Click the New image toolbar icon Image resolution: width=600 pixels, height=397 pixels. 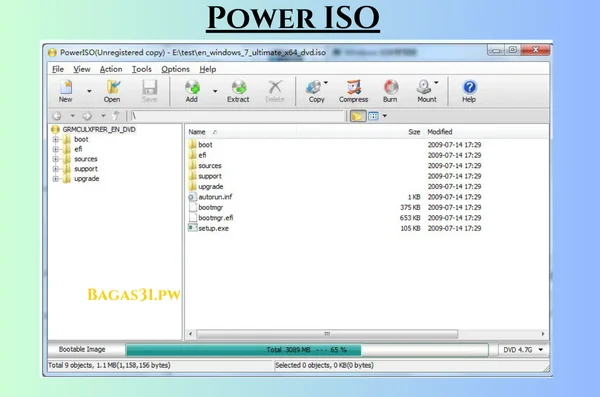pyautogui.click(x=66, y=91)
